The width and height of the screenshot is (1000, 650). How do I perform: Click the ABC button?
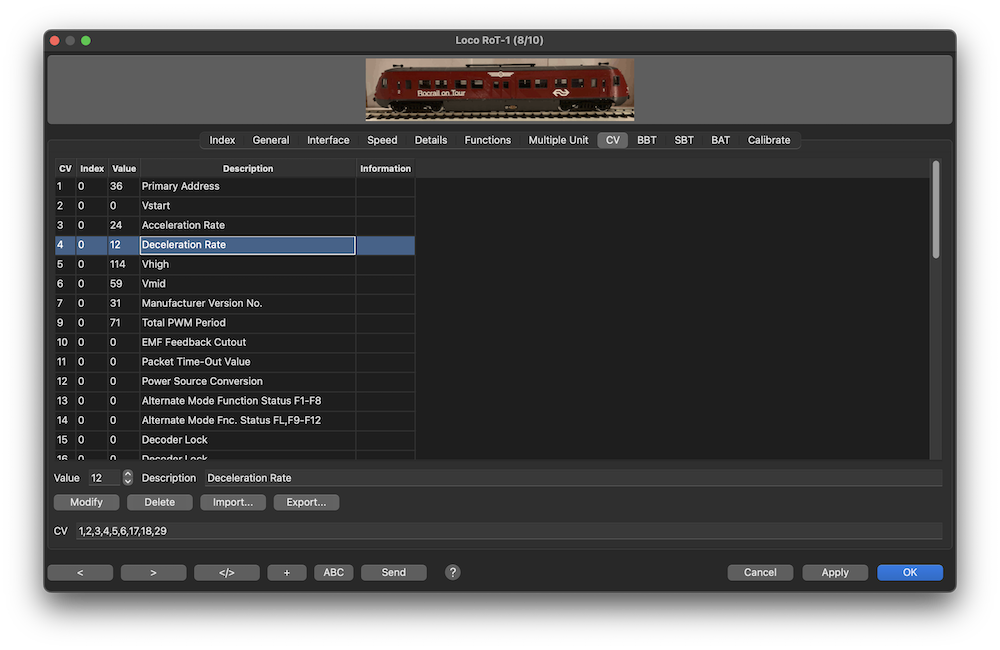coord(334,572)
